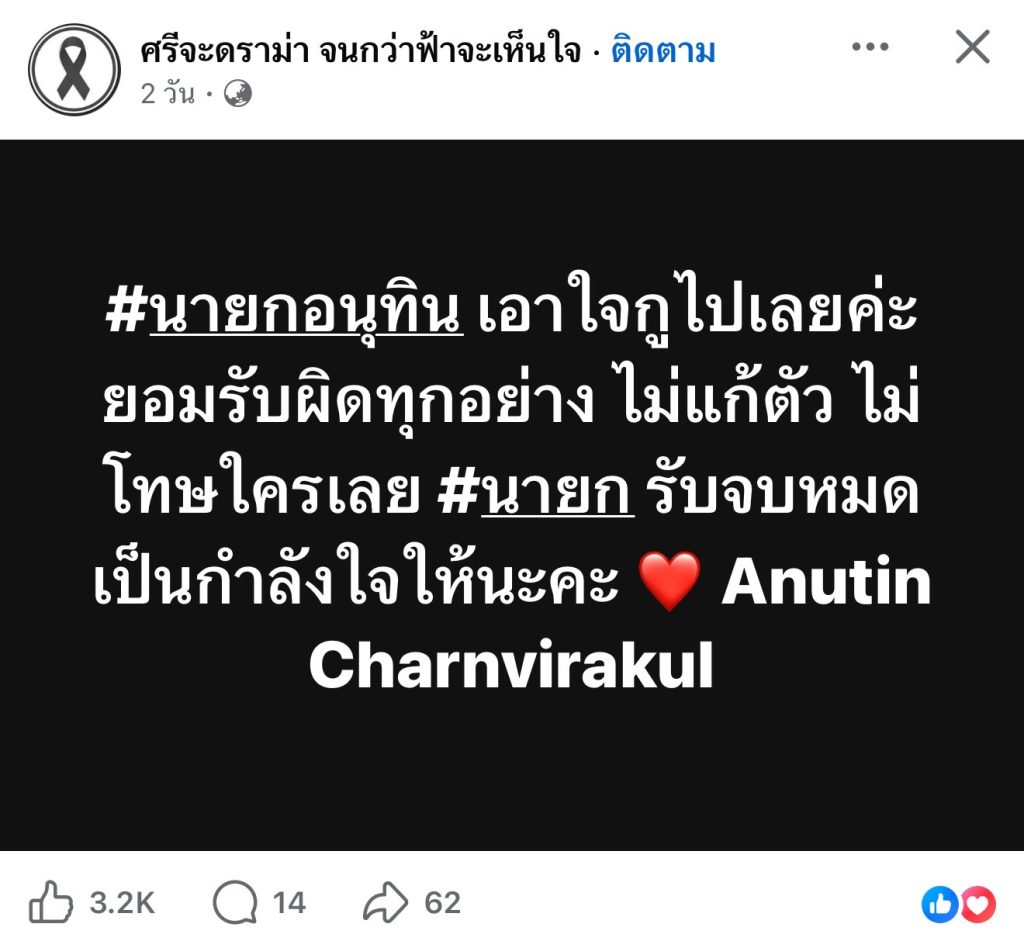Screen dimensions: 1024x948
Task: Close the post with the X icon
Action: 972,46
